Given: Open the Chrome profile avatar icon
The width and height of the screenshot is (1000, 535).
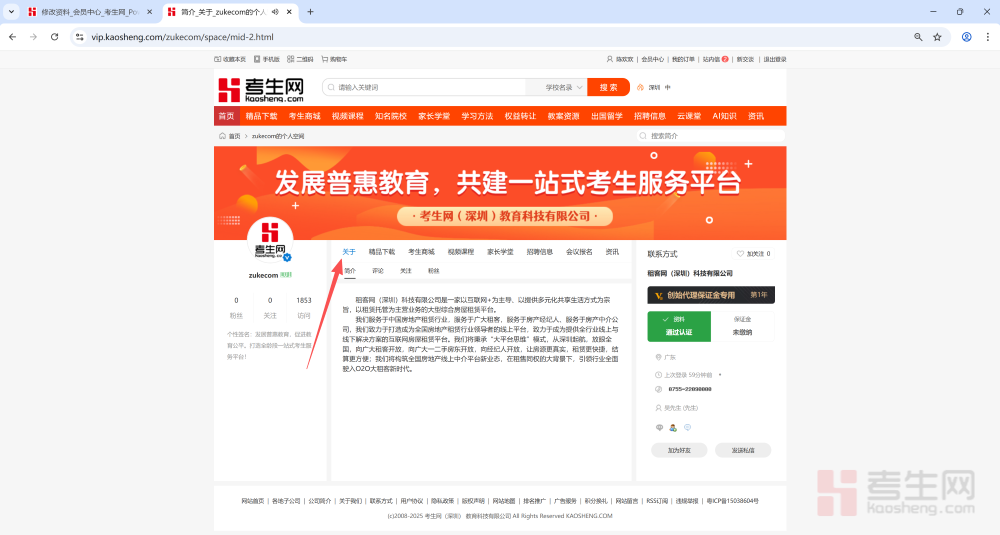Looking at the screenshot, I should click(966, 37).
